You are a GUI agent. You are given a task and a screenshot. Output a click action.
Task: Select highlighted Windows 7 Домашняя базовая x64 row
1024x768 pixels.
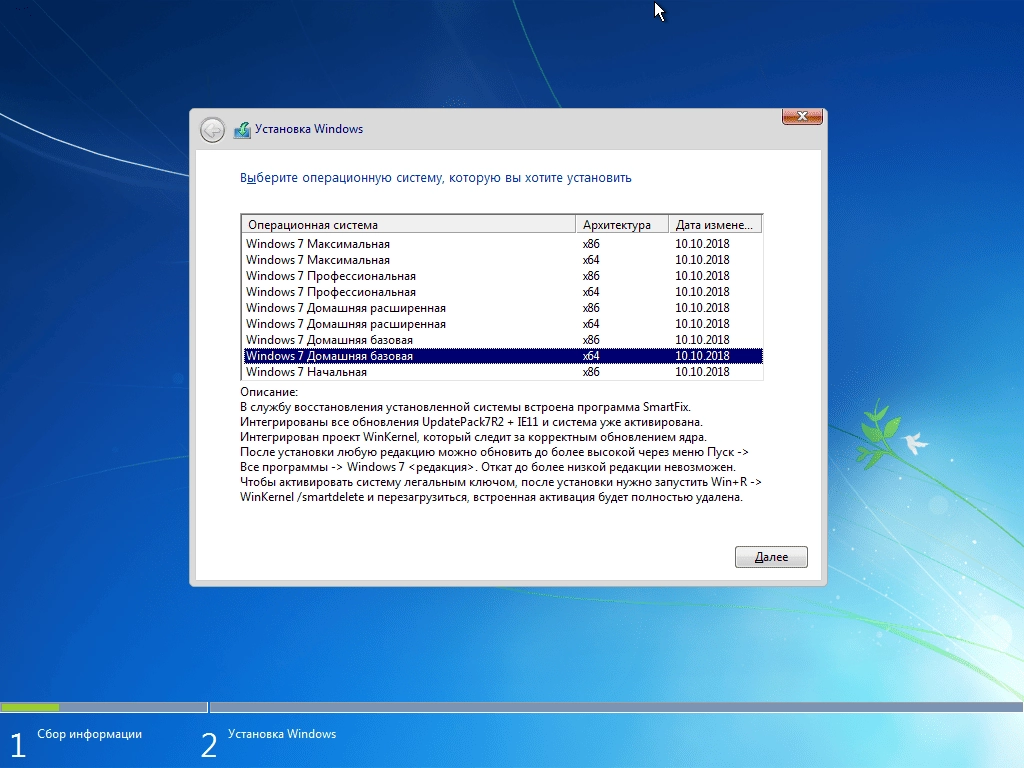pos(502,356)
